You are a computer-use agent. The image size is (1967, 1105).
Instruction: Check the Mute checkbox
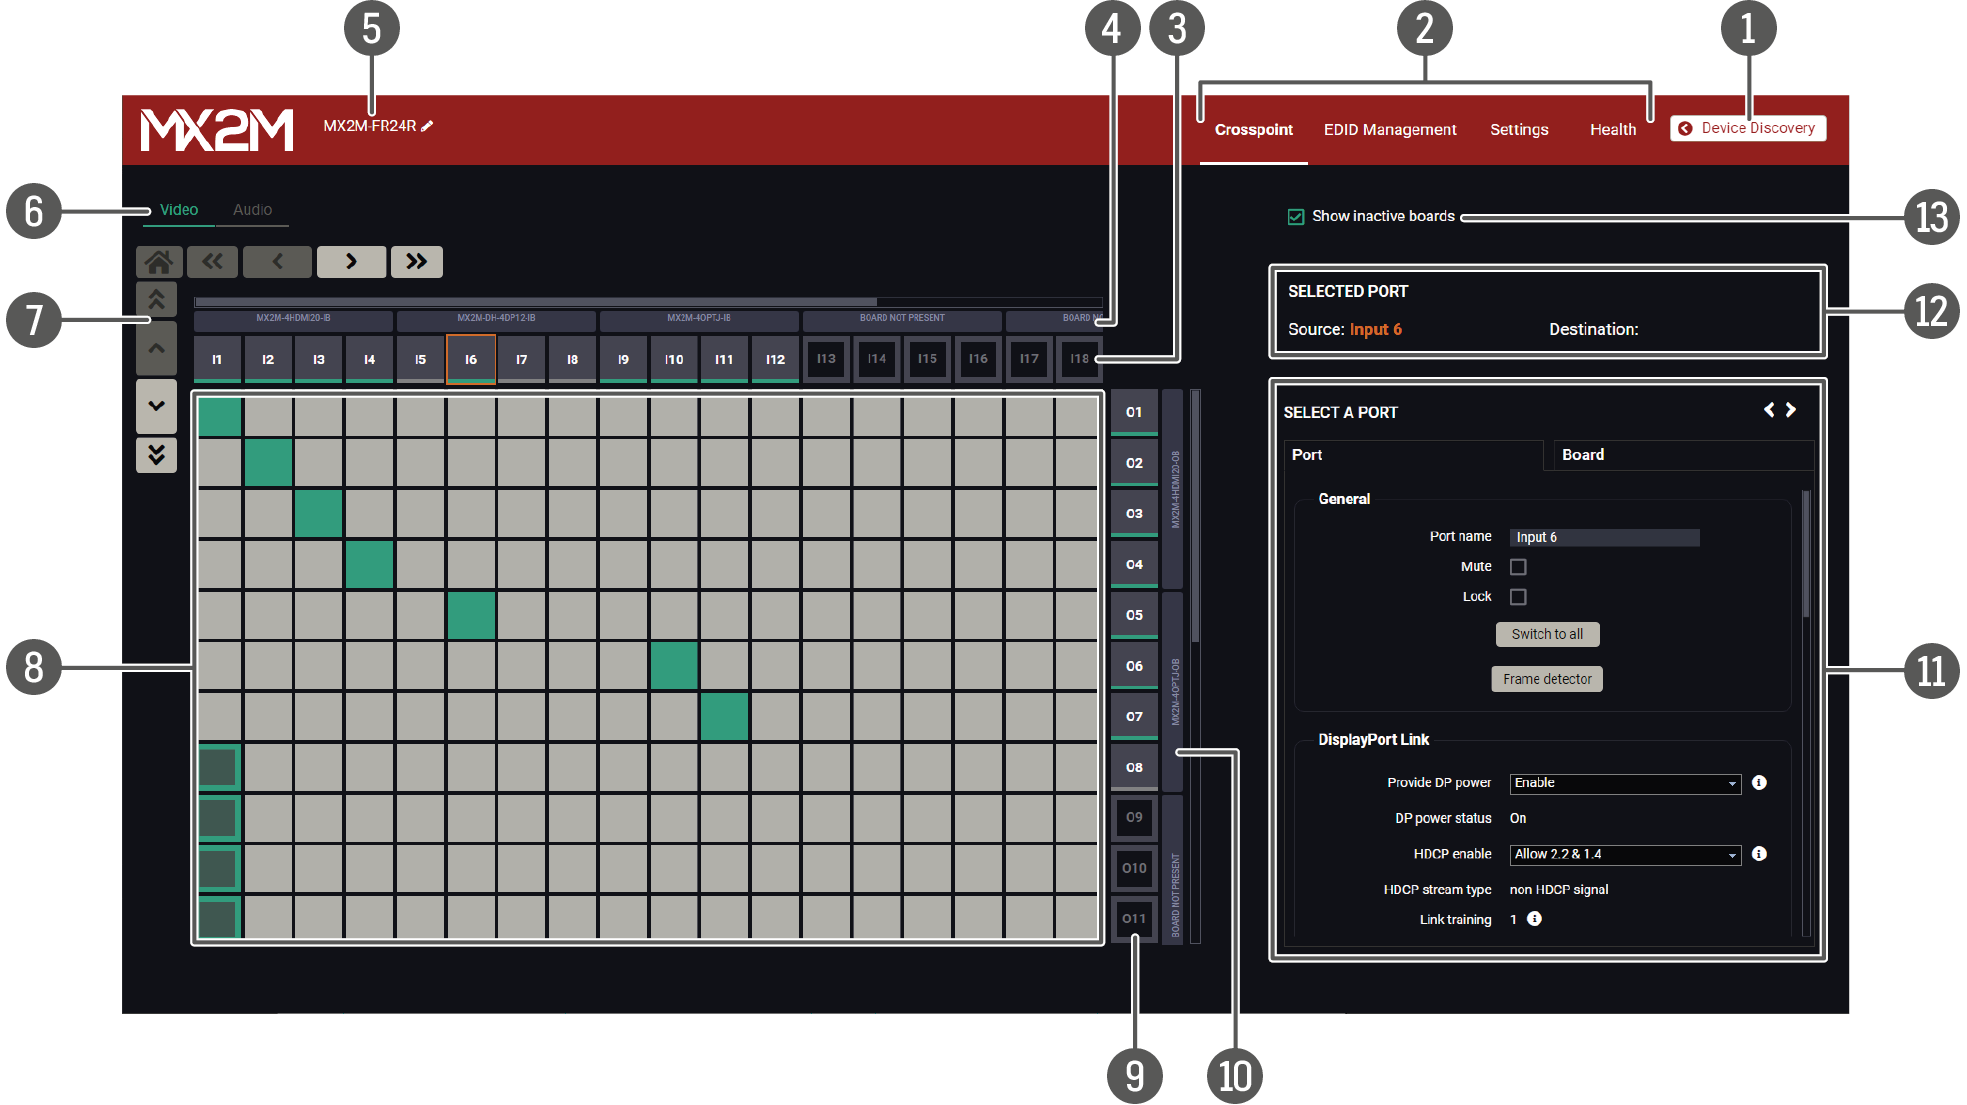[x=1518, y=567]
